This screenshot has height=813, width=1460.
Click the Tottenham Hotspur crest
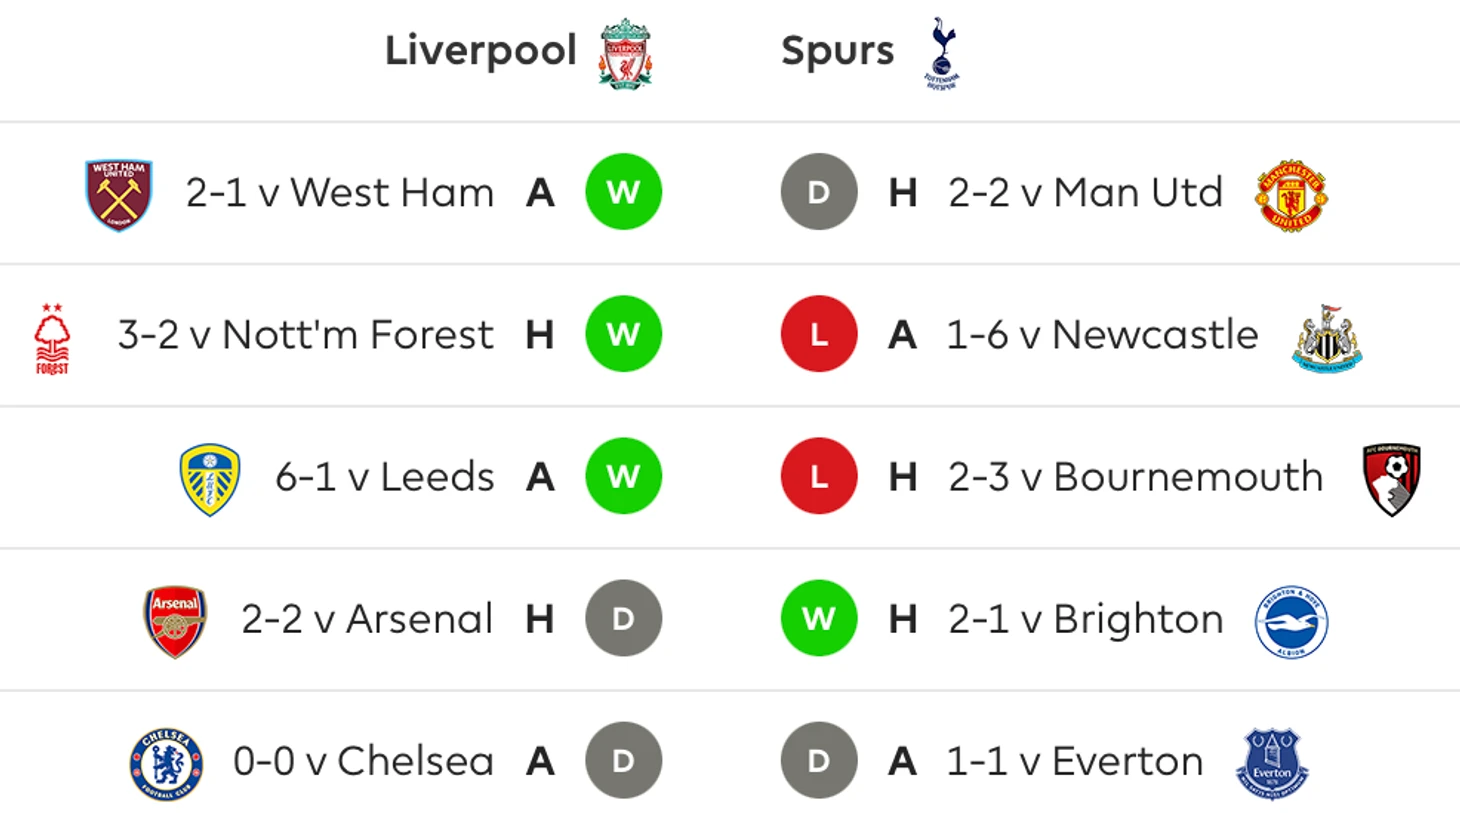941,53
